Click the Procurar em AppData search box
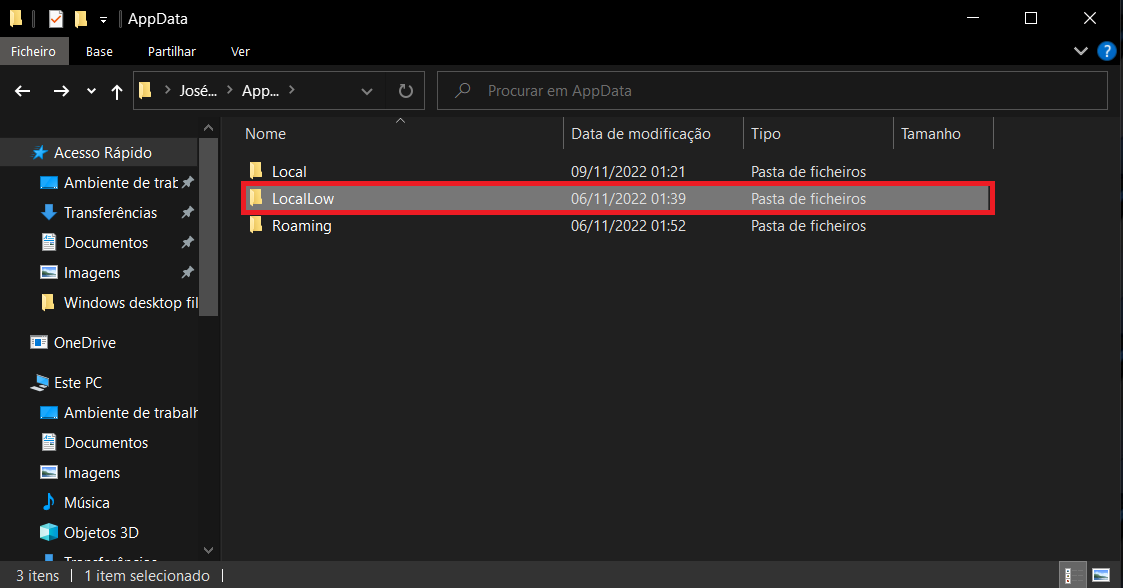The width and height of the screenshot is (1123, 588). click(780, 91)
